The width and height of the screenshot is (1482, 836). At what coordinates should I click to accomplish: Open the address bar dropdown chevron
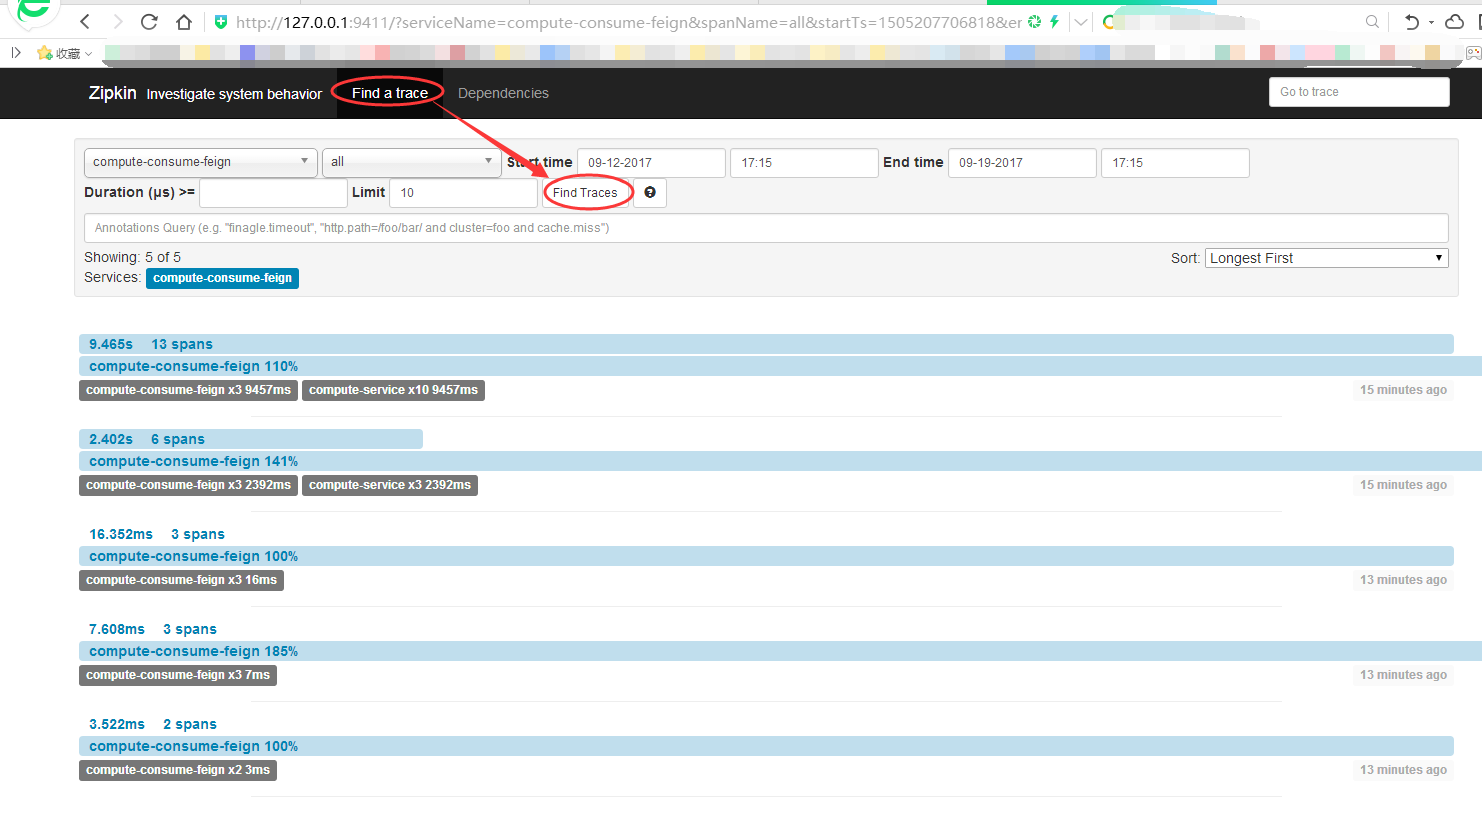[1081, 22]
